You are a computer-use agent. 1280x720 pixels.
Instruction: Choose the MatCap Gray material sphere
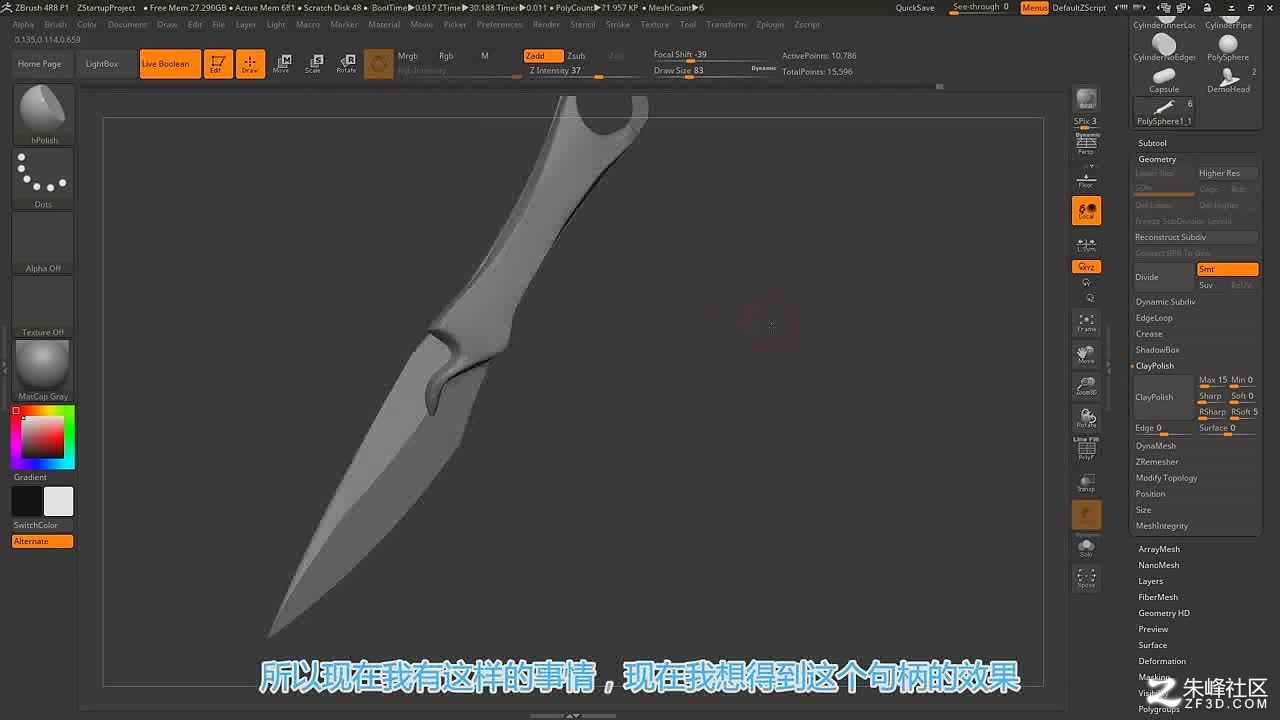43,370
